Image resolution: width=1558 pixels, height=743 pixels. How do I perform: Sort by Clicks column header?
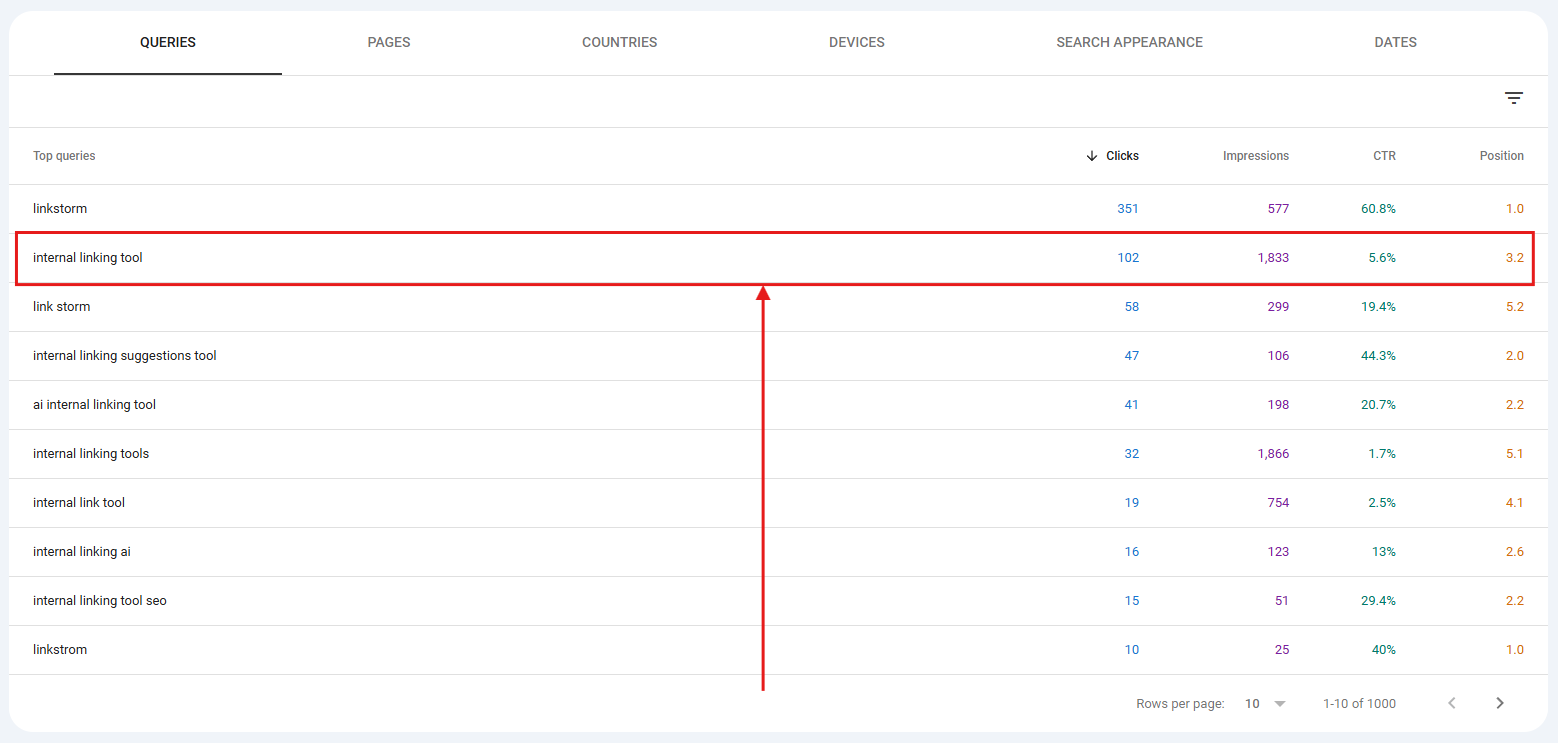click(1122, 156)
